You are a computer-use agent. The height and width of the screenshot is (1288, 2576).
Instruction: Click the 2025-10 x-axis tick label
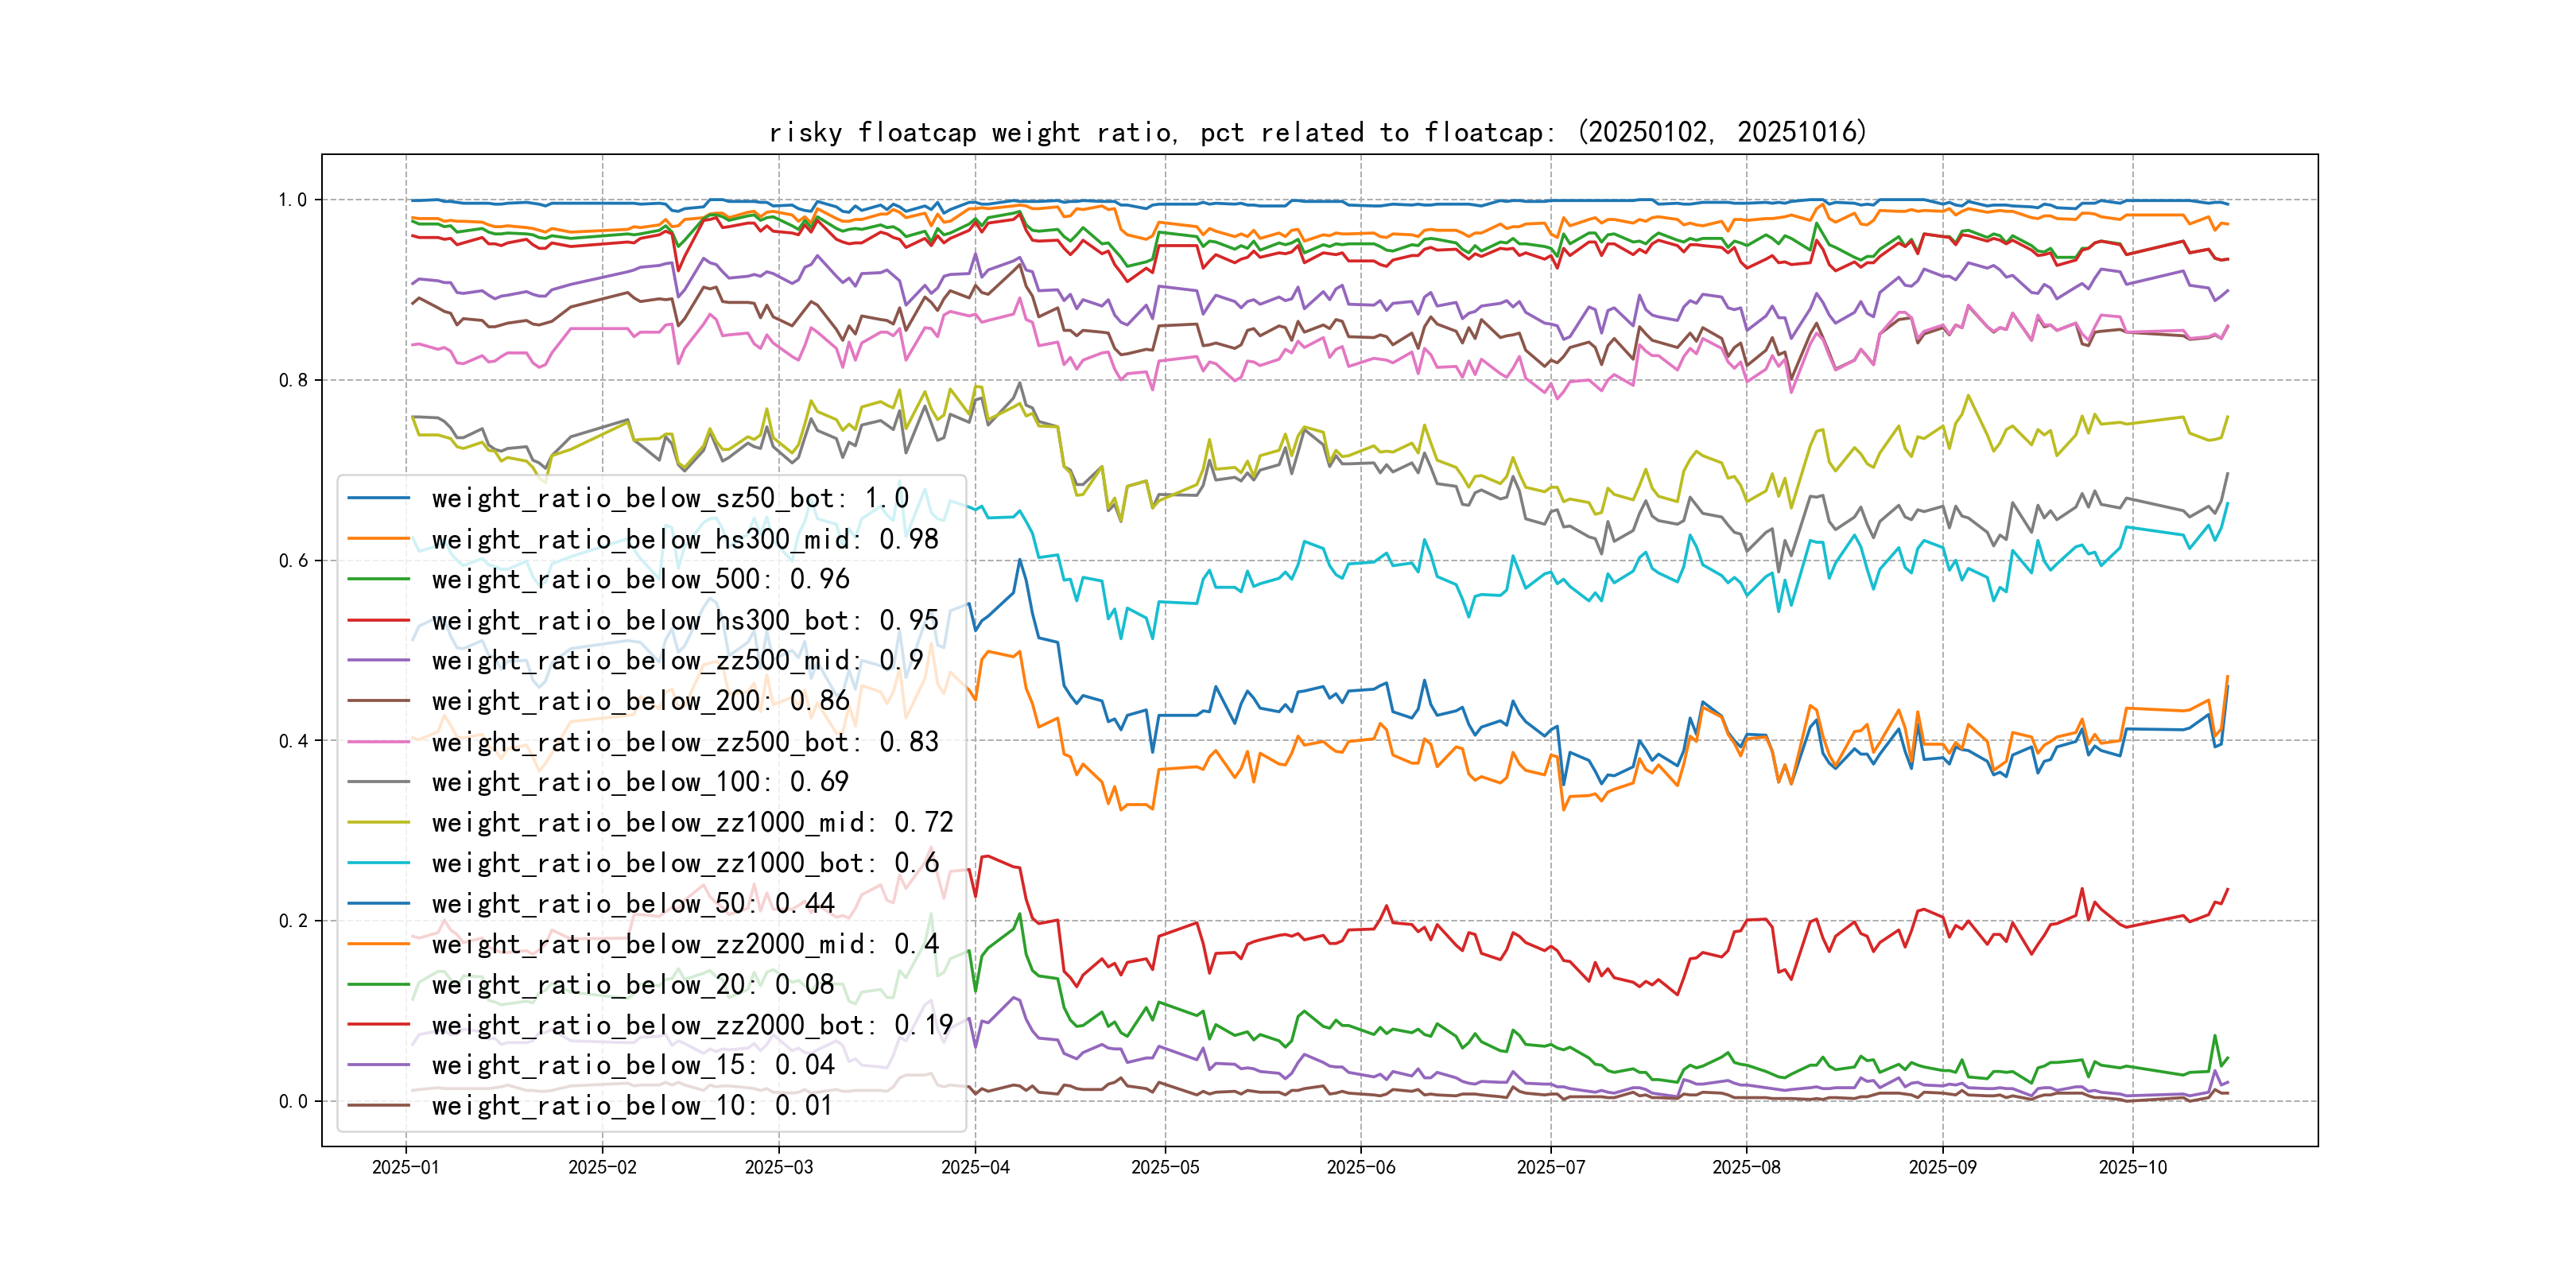pyautogui.click(x=2132, y=1167)
